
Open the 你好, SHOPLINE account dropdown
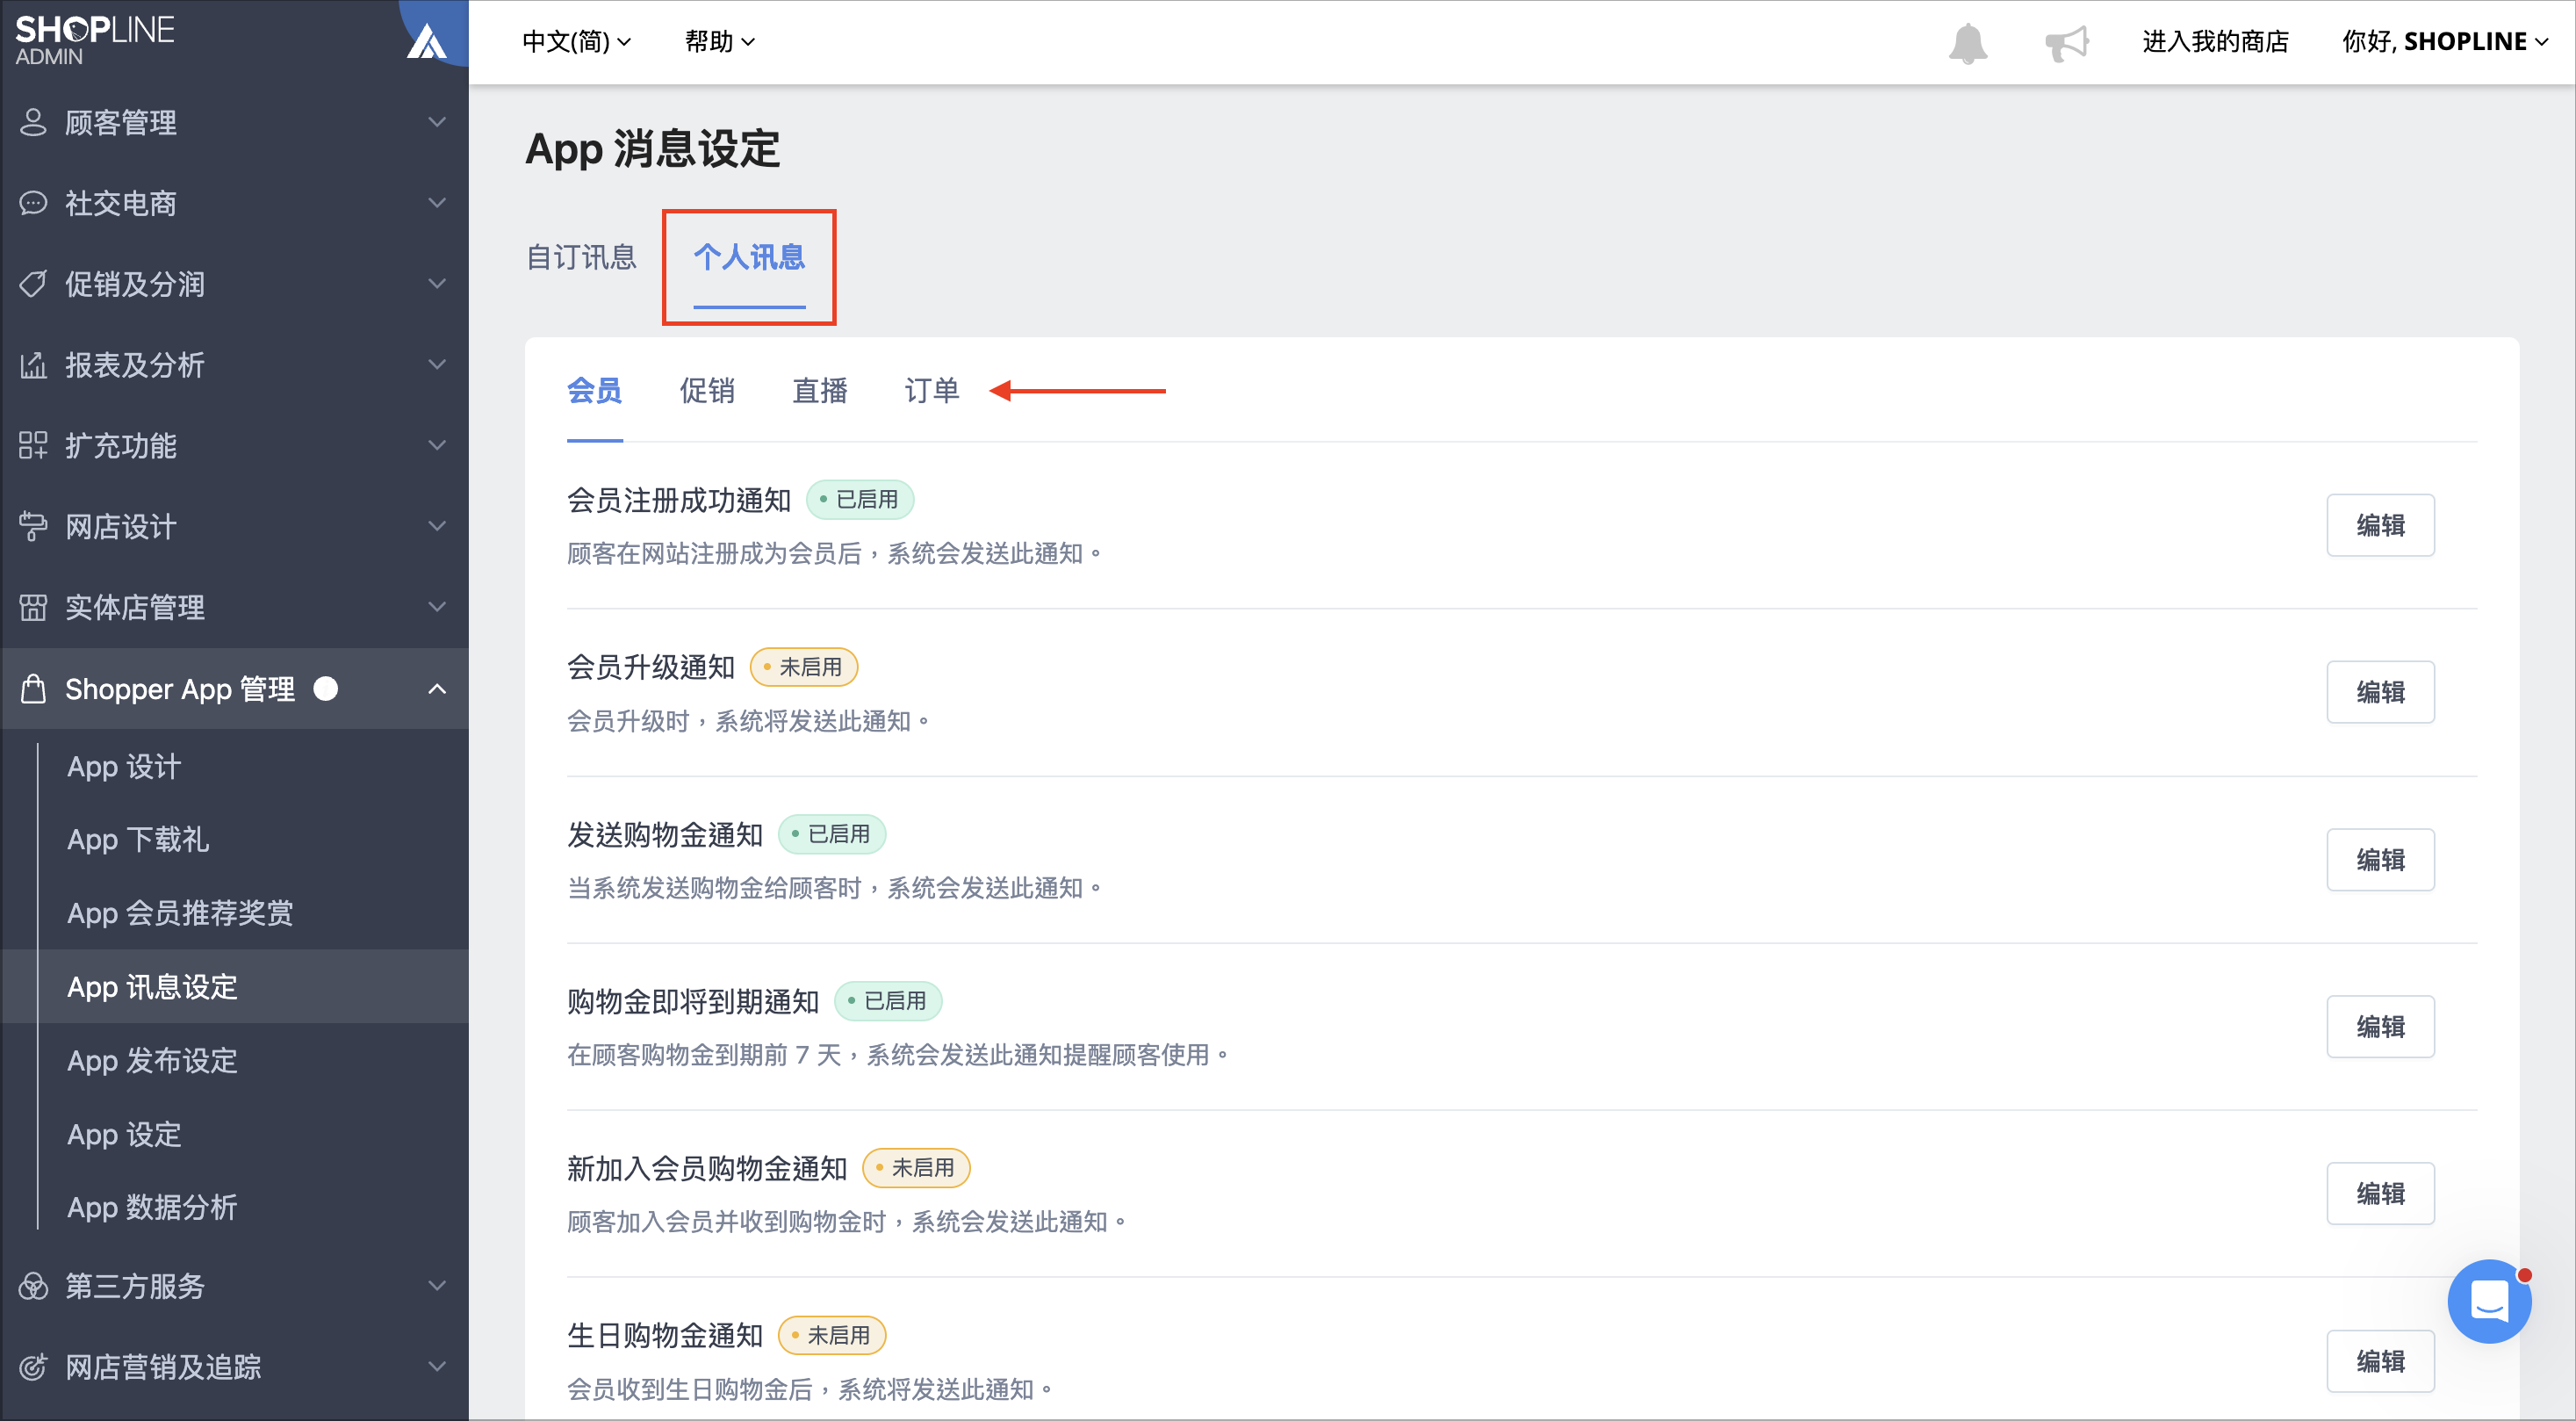2446,41
